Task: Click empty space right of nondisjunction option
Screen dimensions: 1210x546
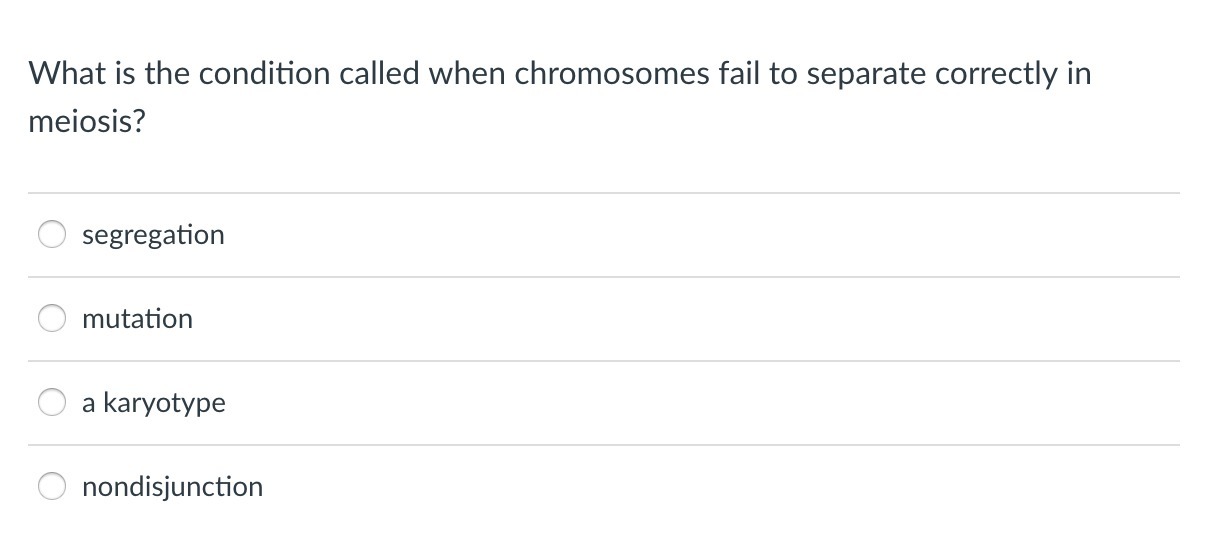Action: pos(700,487)
